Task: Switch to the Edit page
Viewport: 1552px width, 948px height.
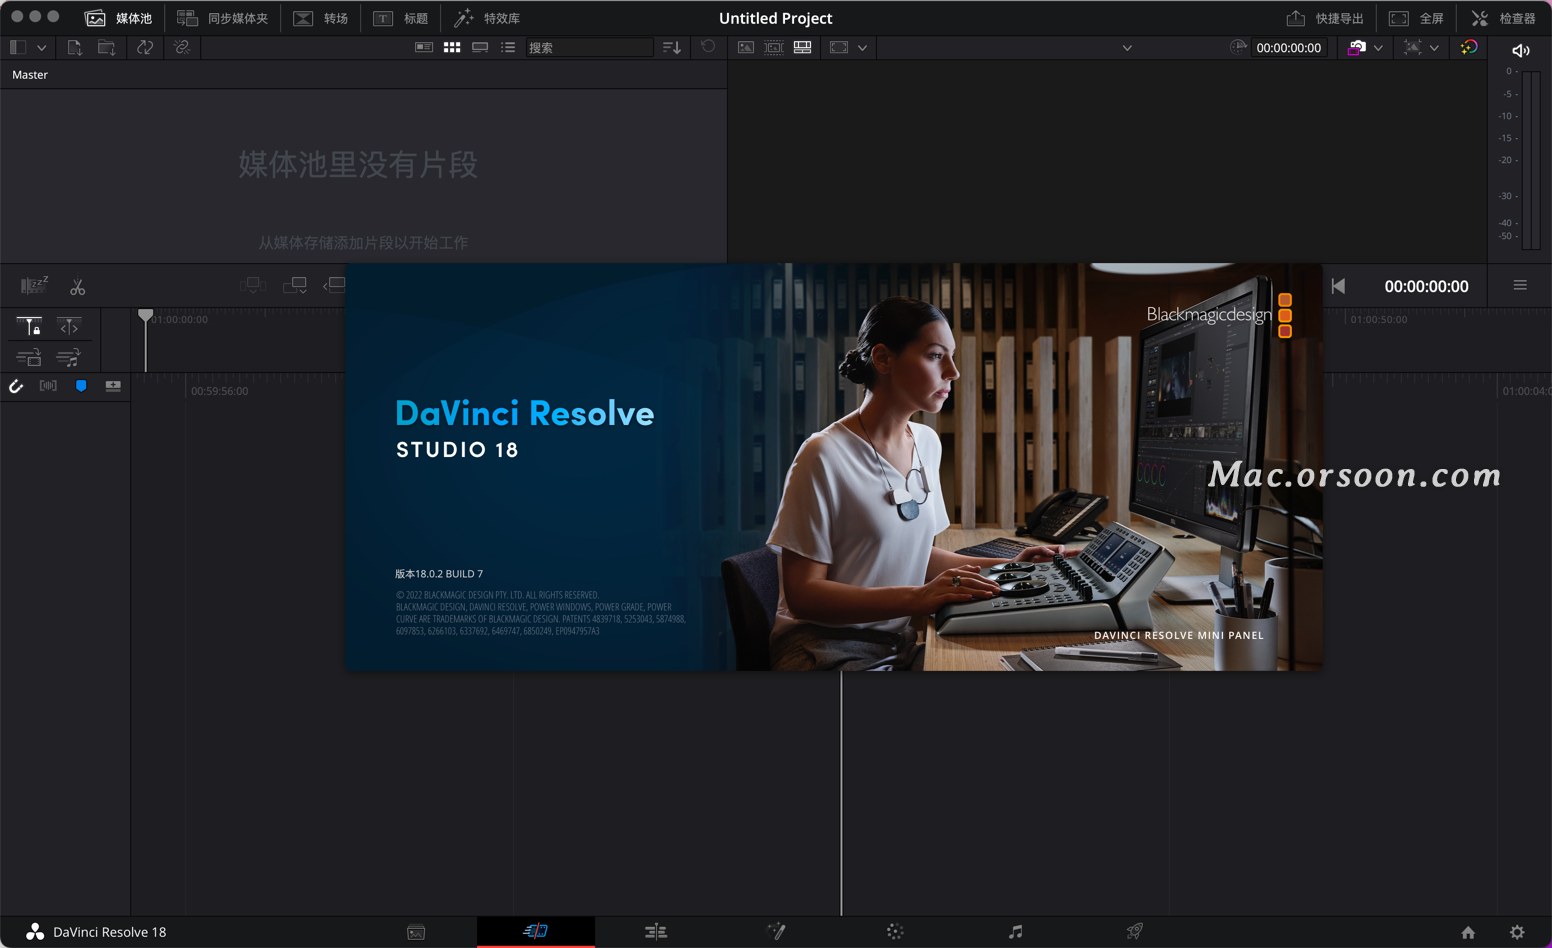Action: (x=656, y=932)
